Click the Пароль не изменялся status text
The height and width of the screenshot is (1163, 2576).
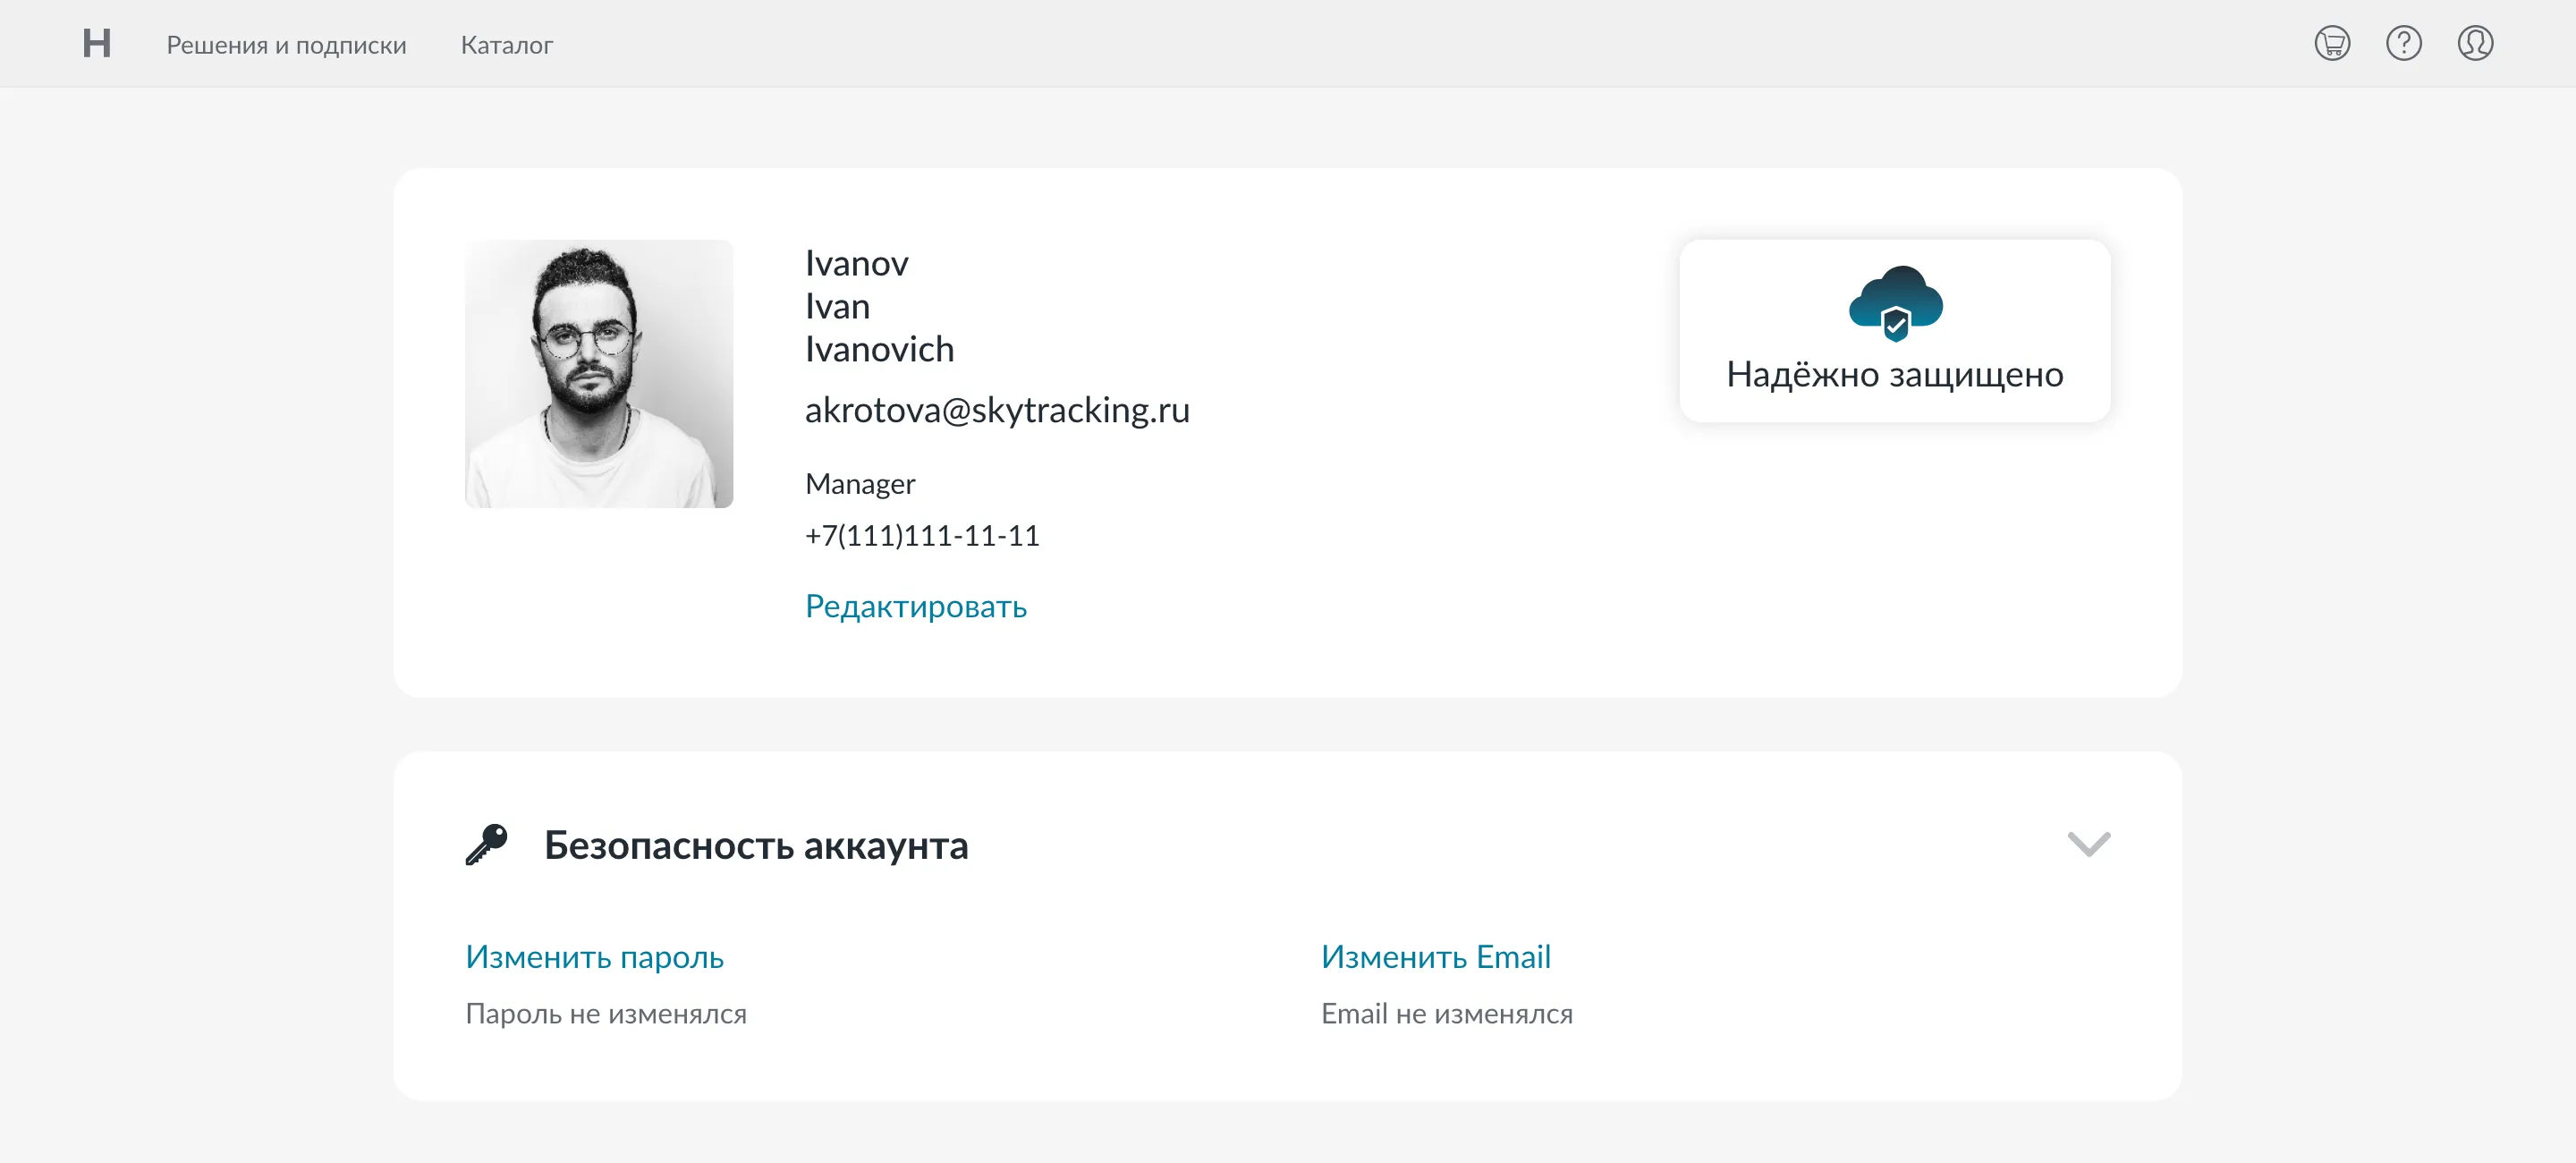pyautogui.click(x=605, y=1014)
